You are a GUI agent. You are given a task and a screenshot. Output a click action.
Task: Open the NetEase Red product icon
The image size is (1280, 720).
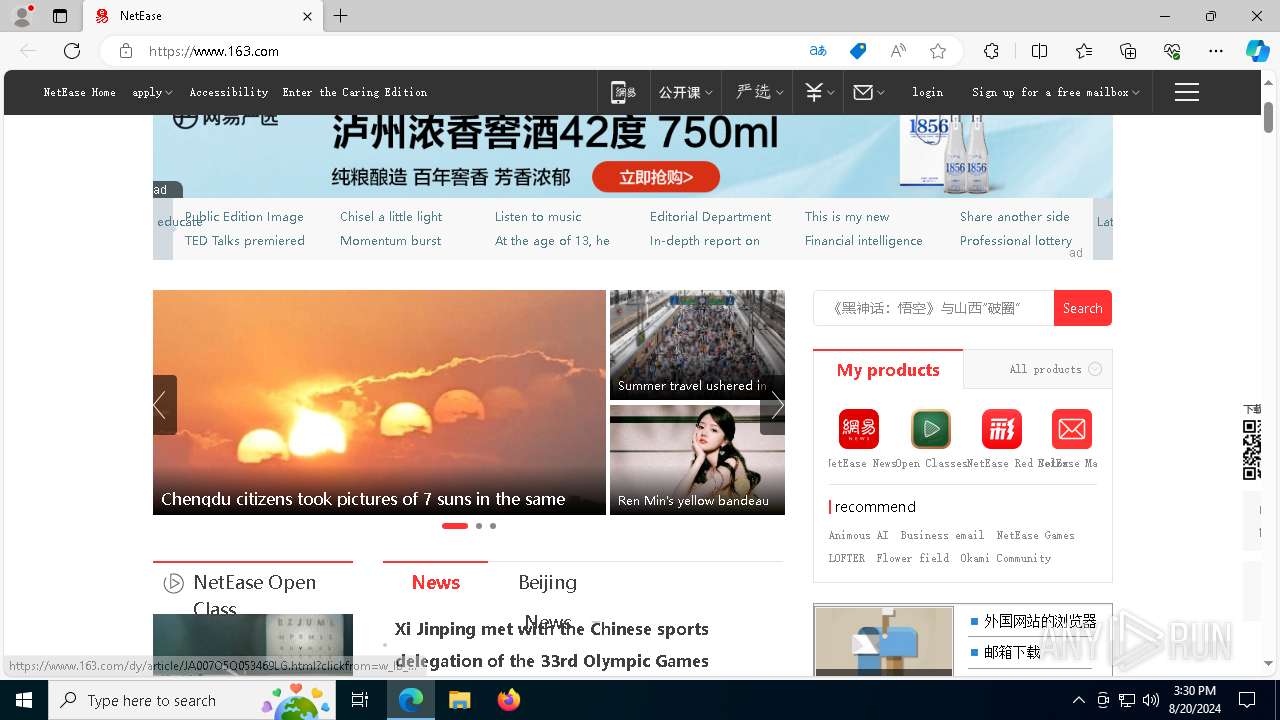click(x=1001, y=429)
